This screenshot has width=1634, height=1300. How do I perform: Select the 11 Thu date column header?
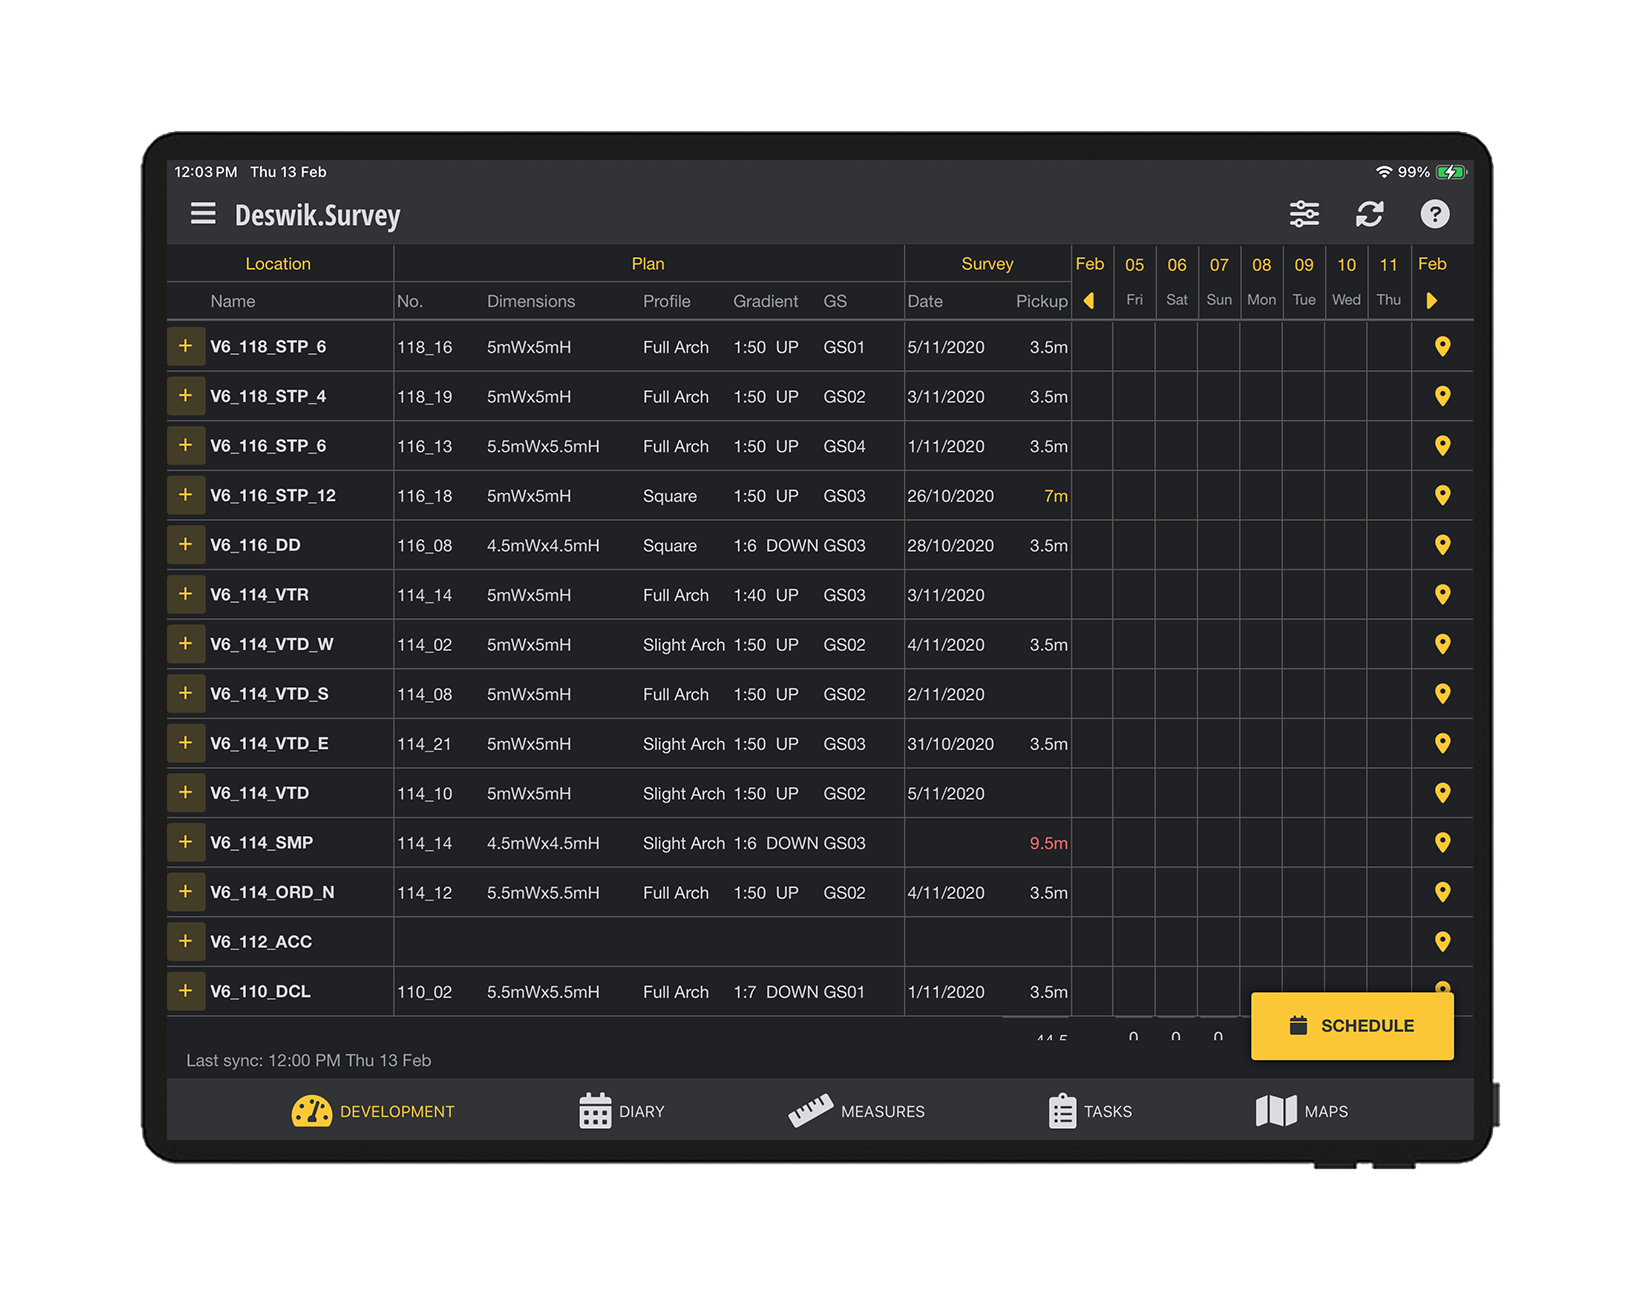[1388, 282]
